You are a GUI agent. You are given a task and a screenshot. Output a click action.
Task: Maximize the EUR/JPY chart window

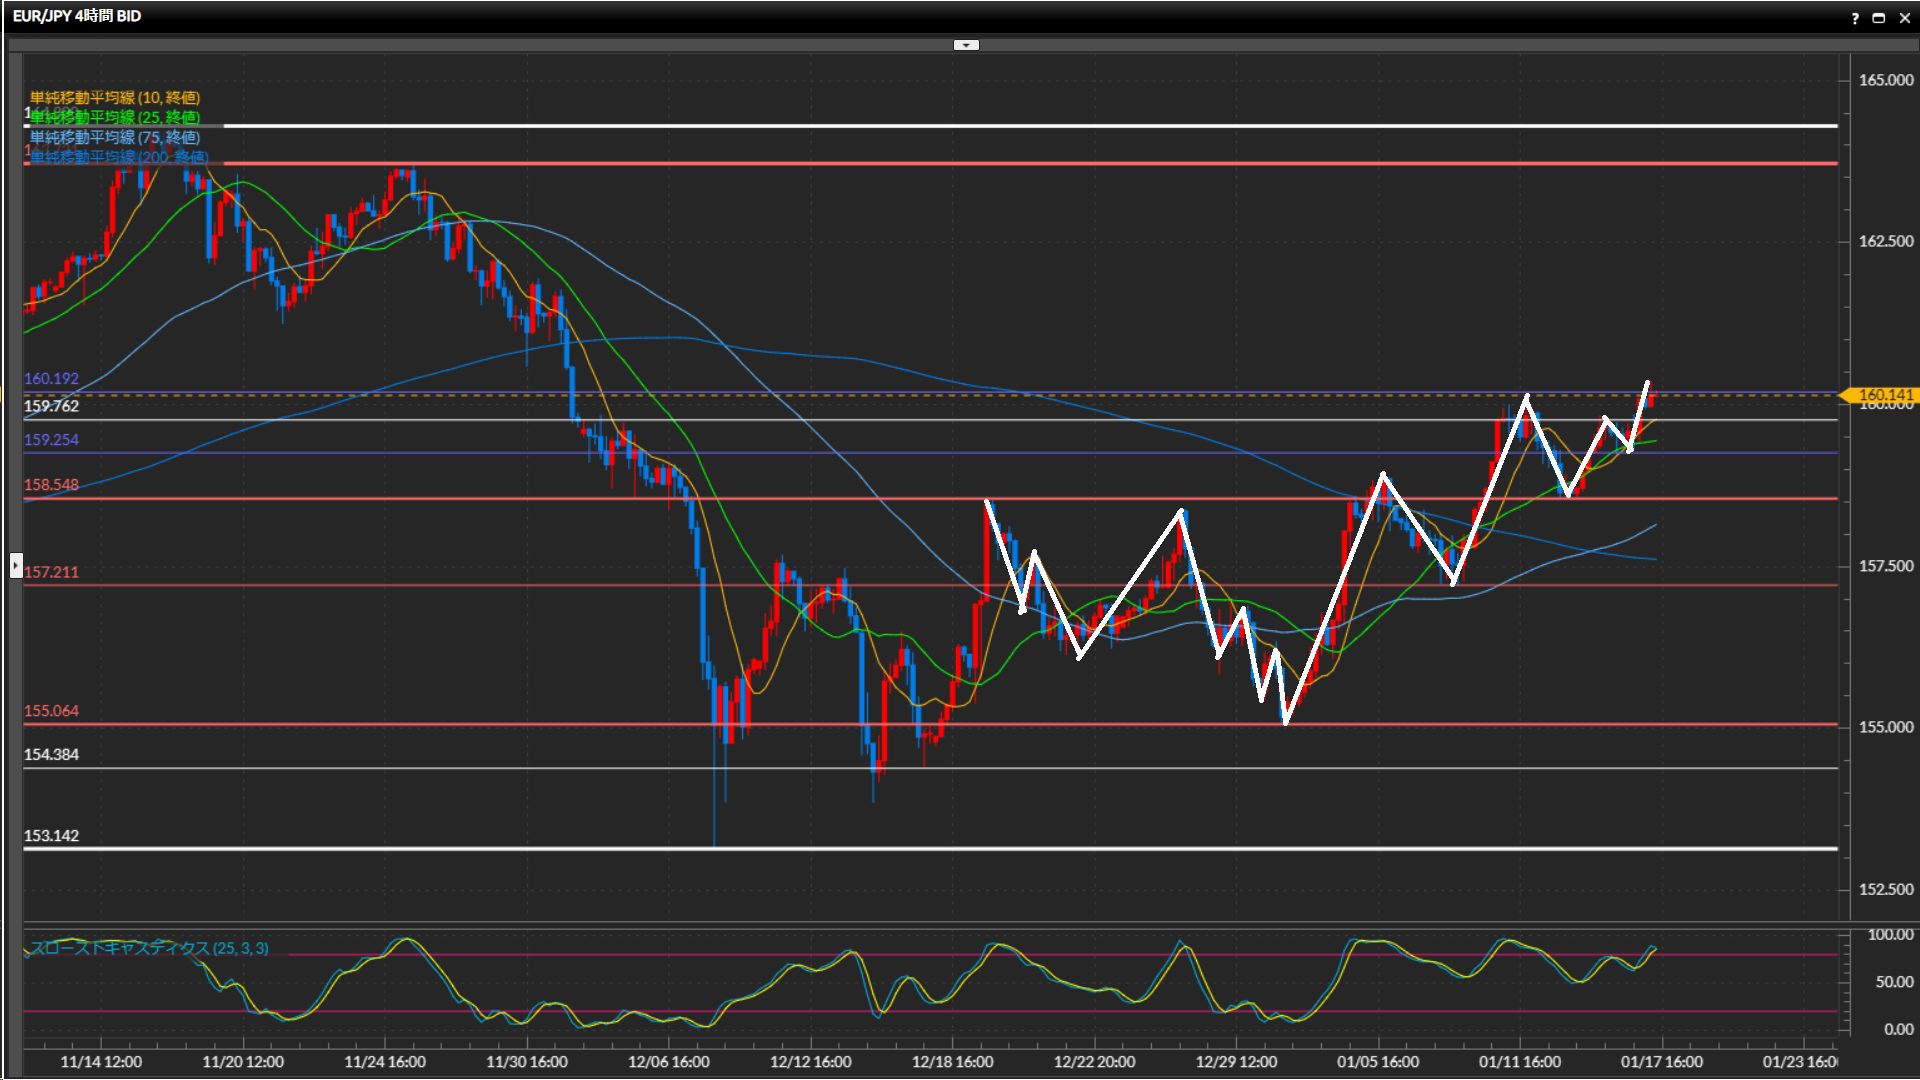click(x=1879, y=18)
